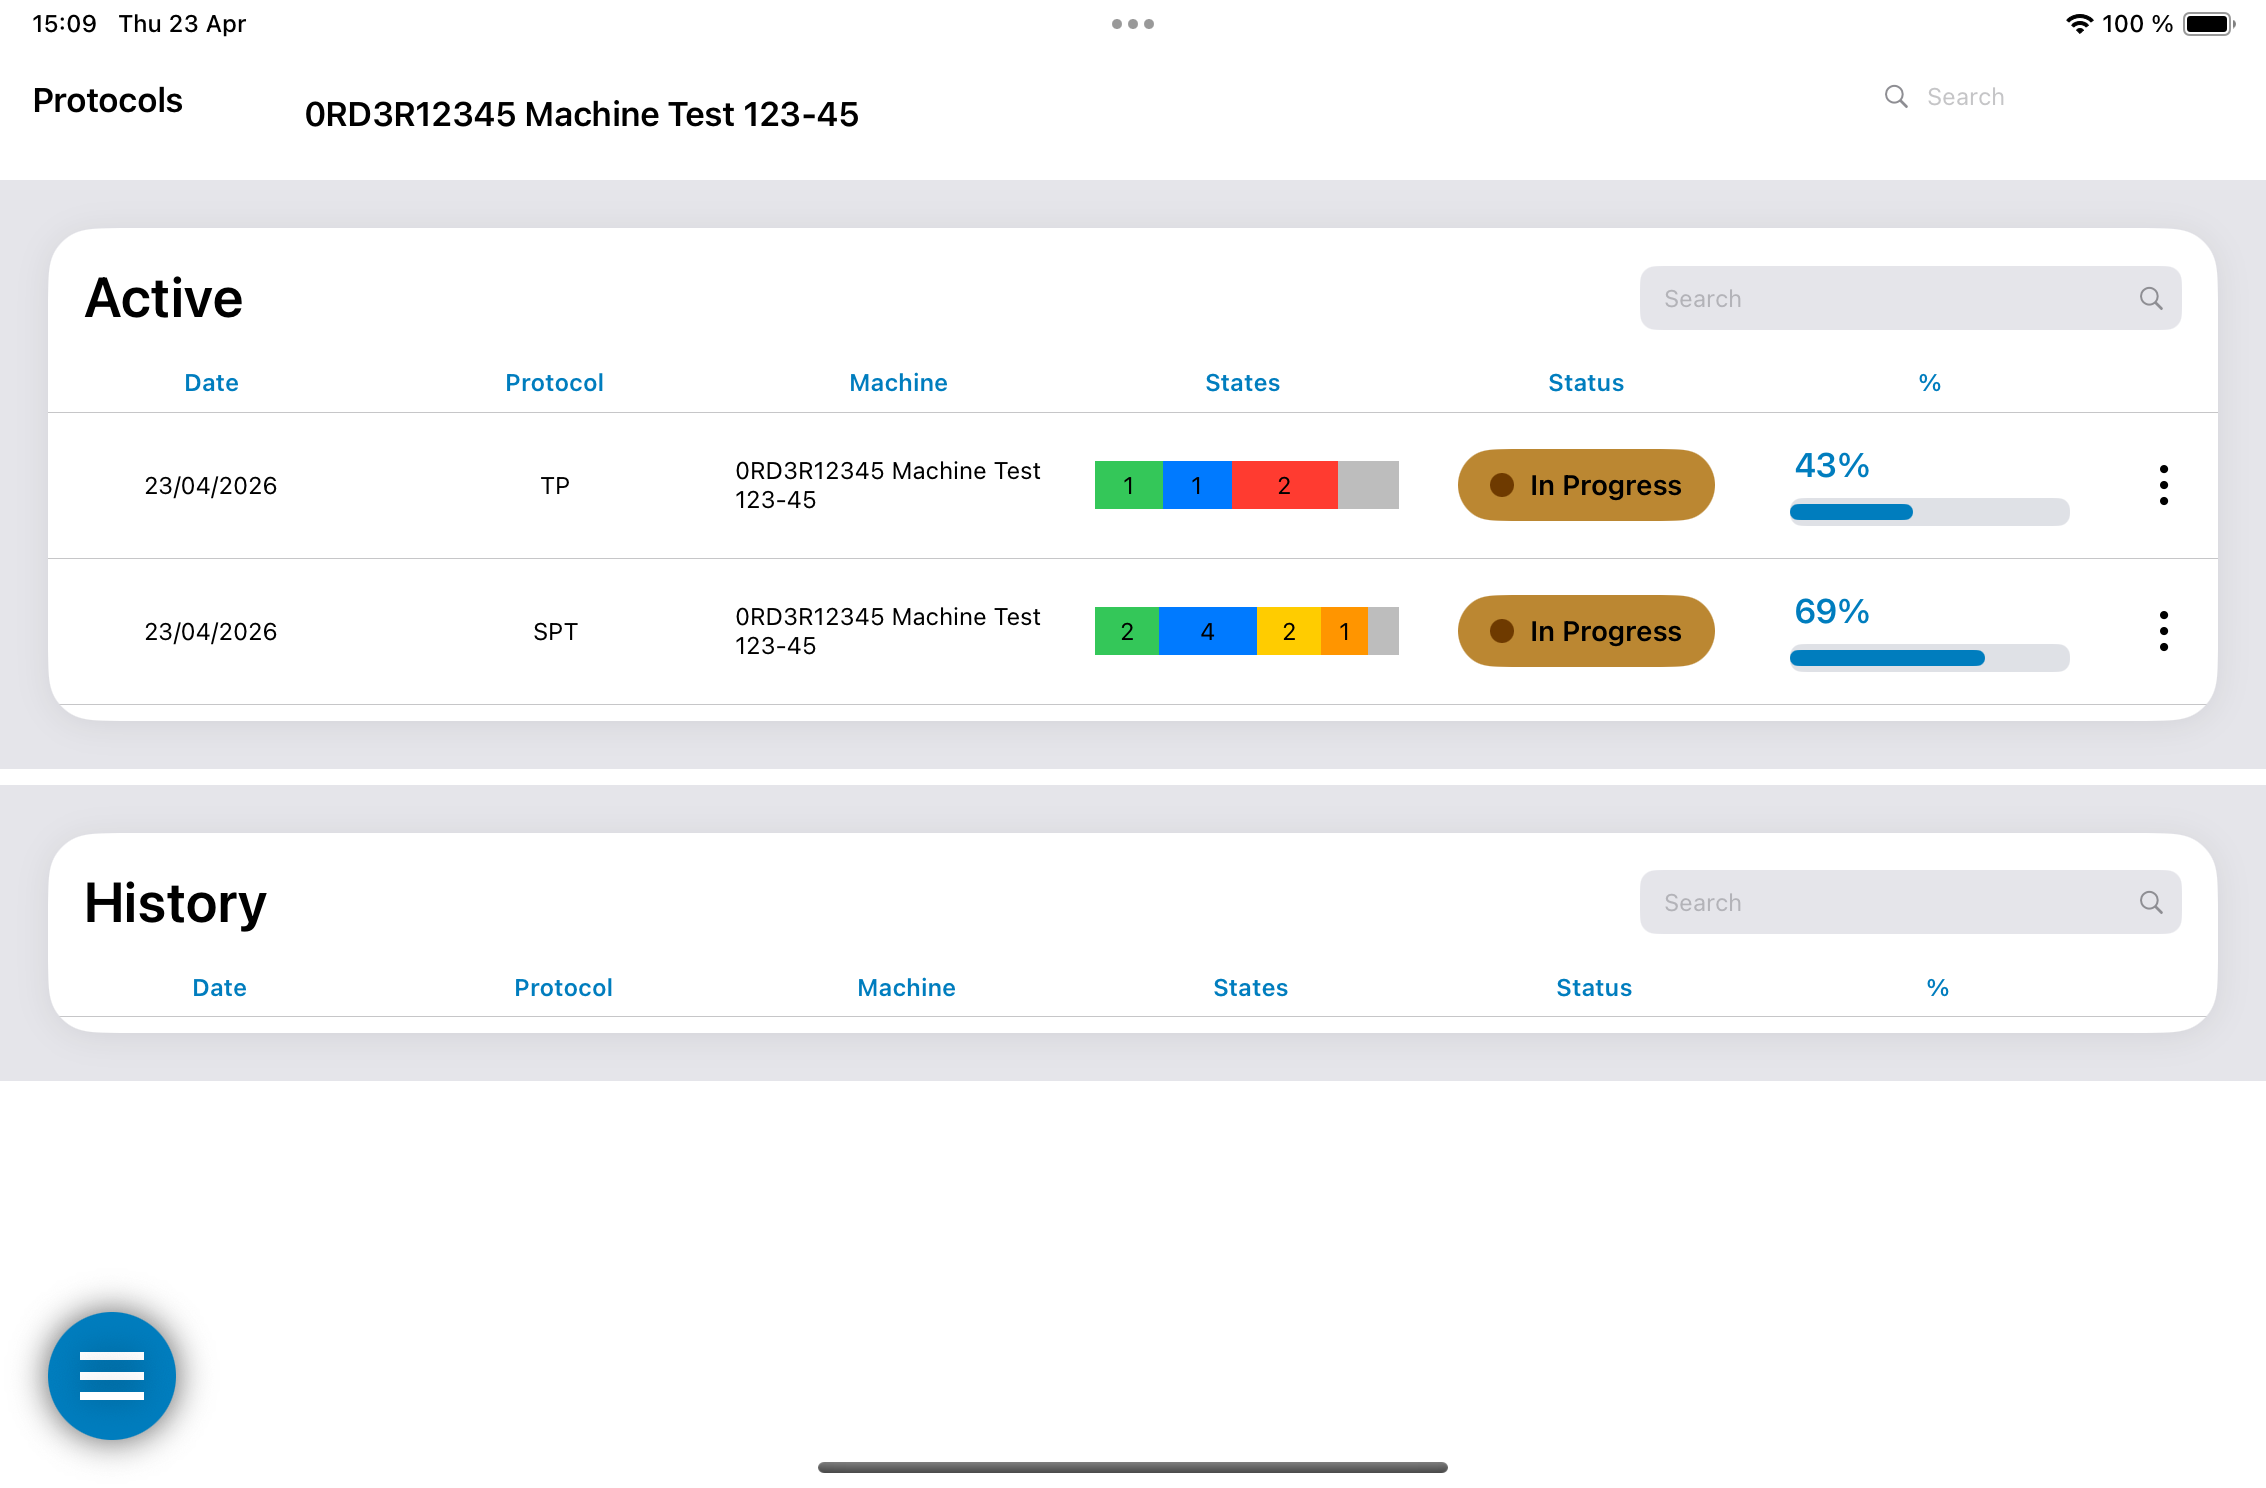Open the options menu for the SPT protocol row

tap(2163, 631)
